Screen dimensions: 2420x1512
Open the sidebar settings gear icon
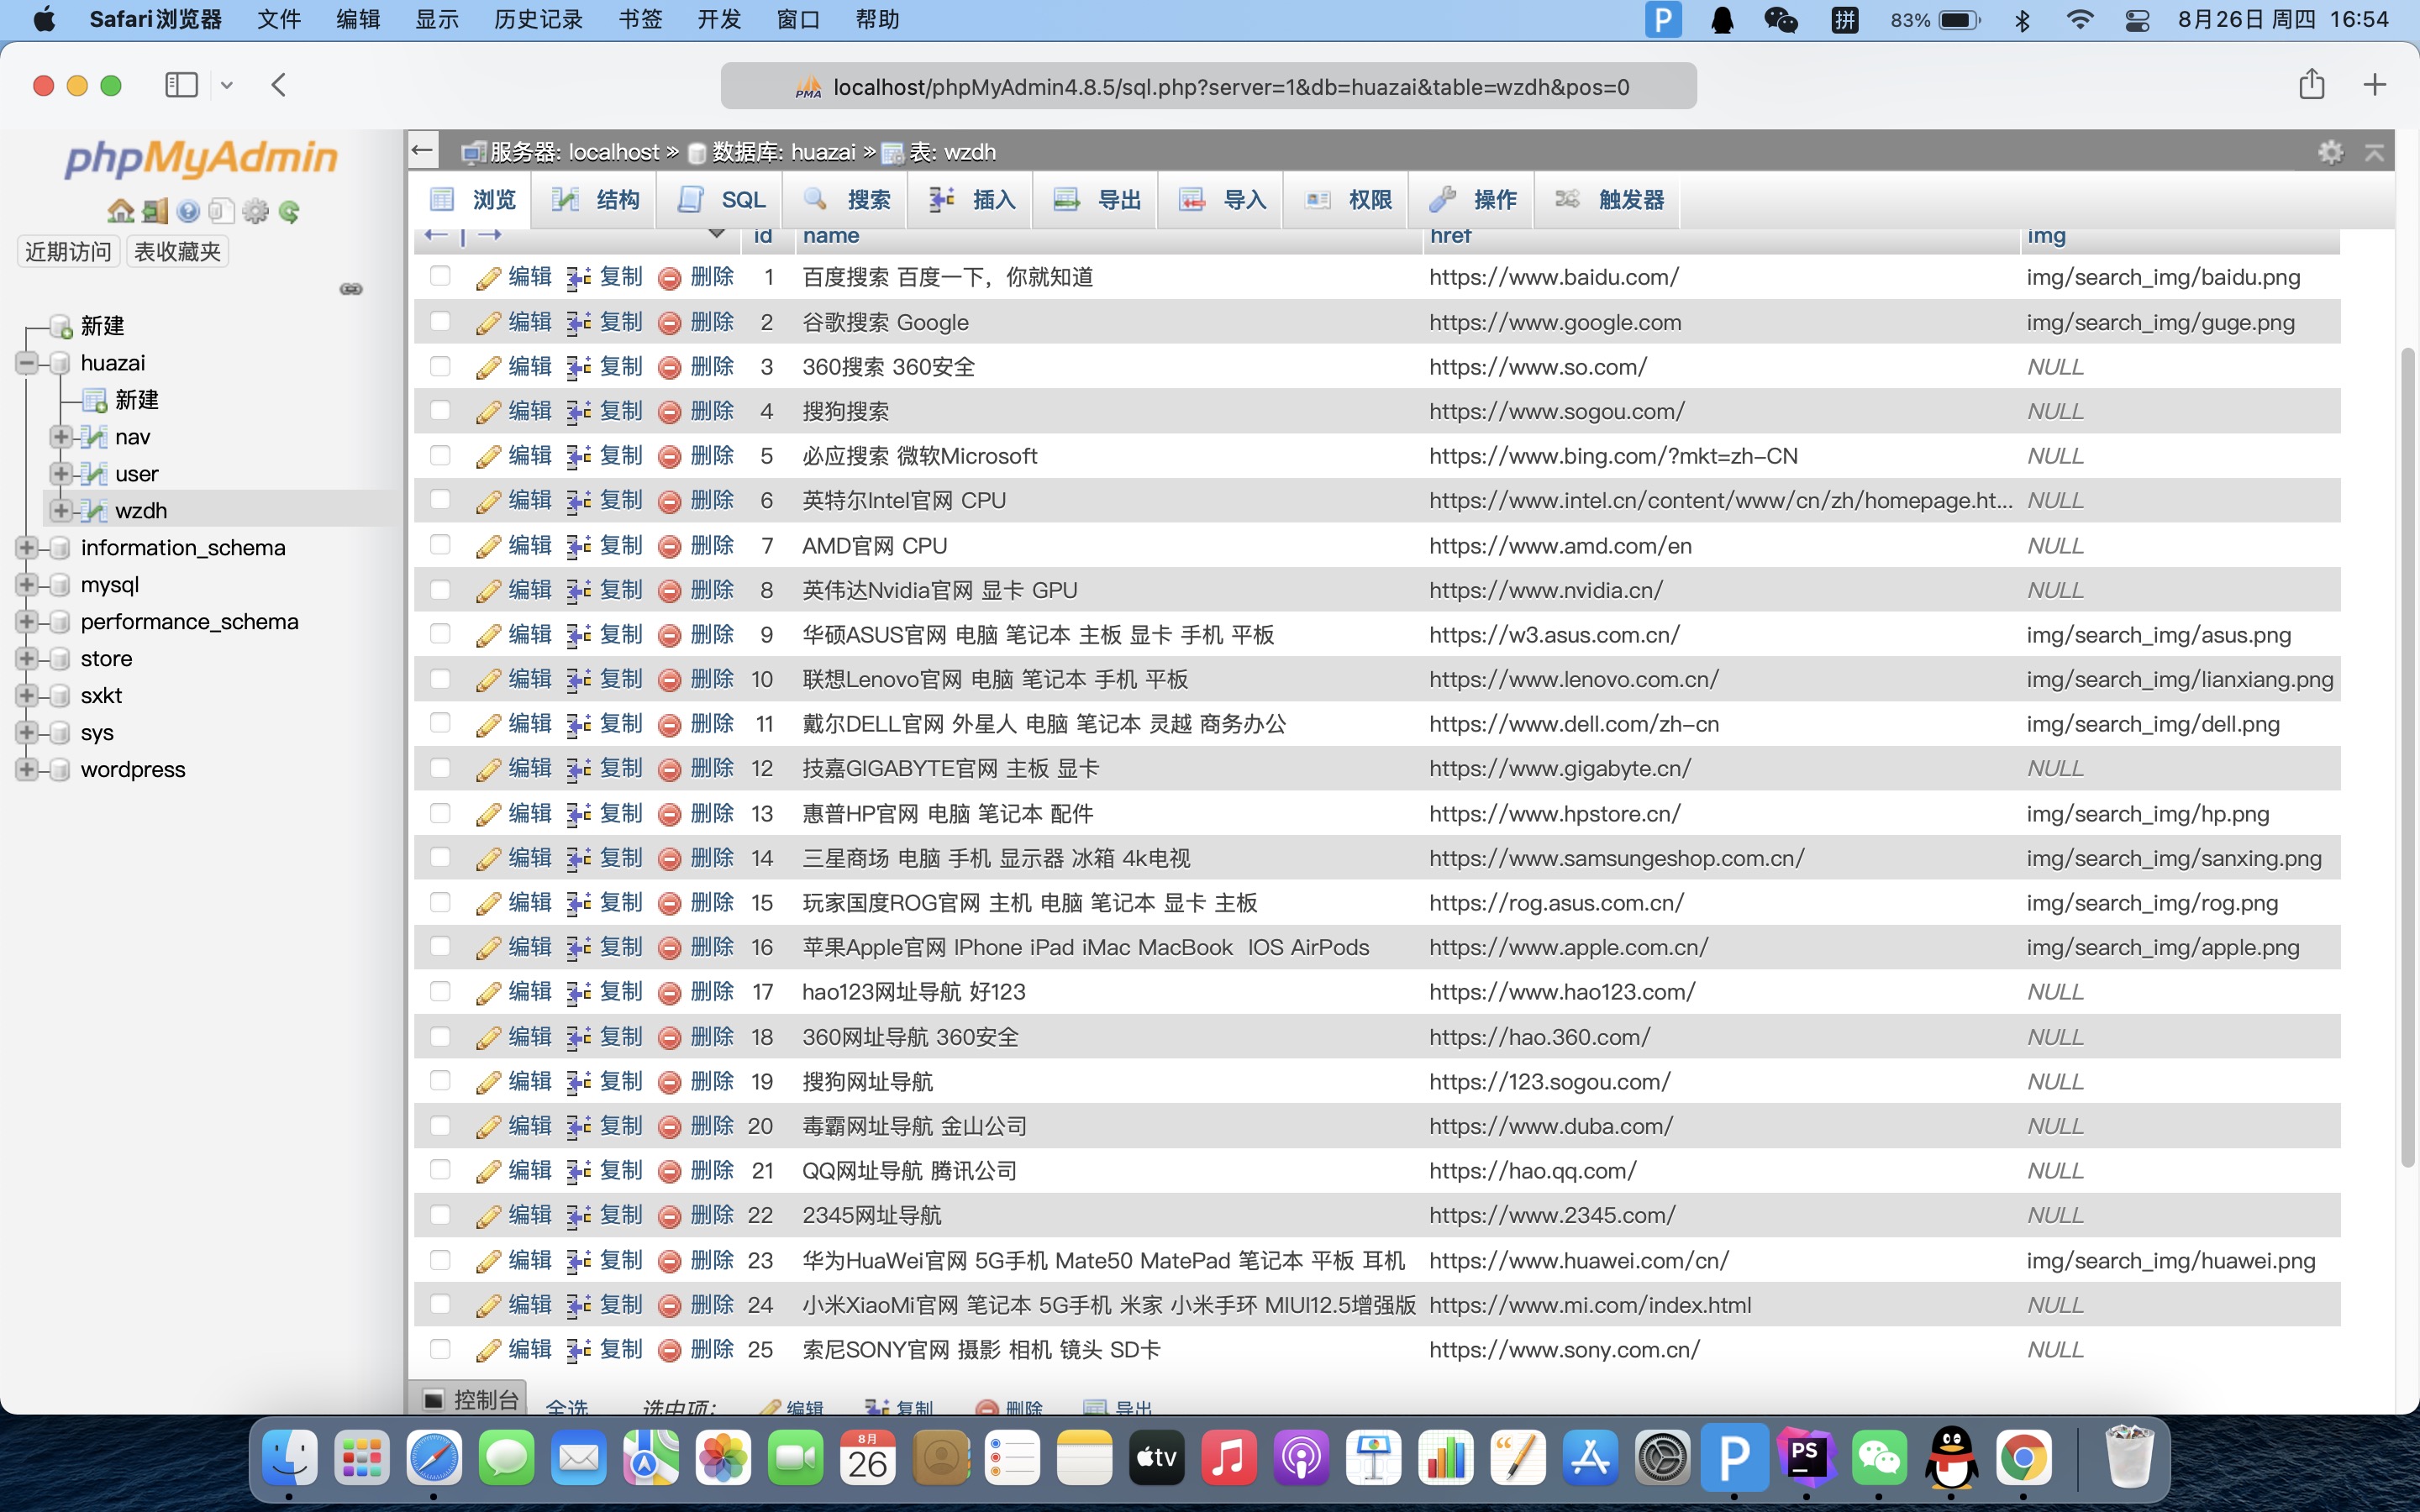[255, 211]
